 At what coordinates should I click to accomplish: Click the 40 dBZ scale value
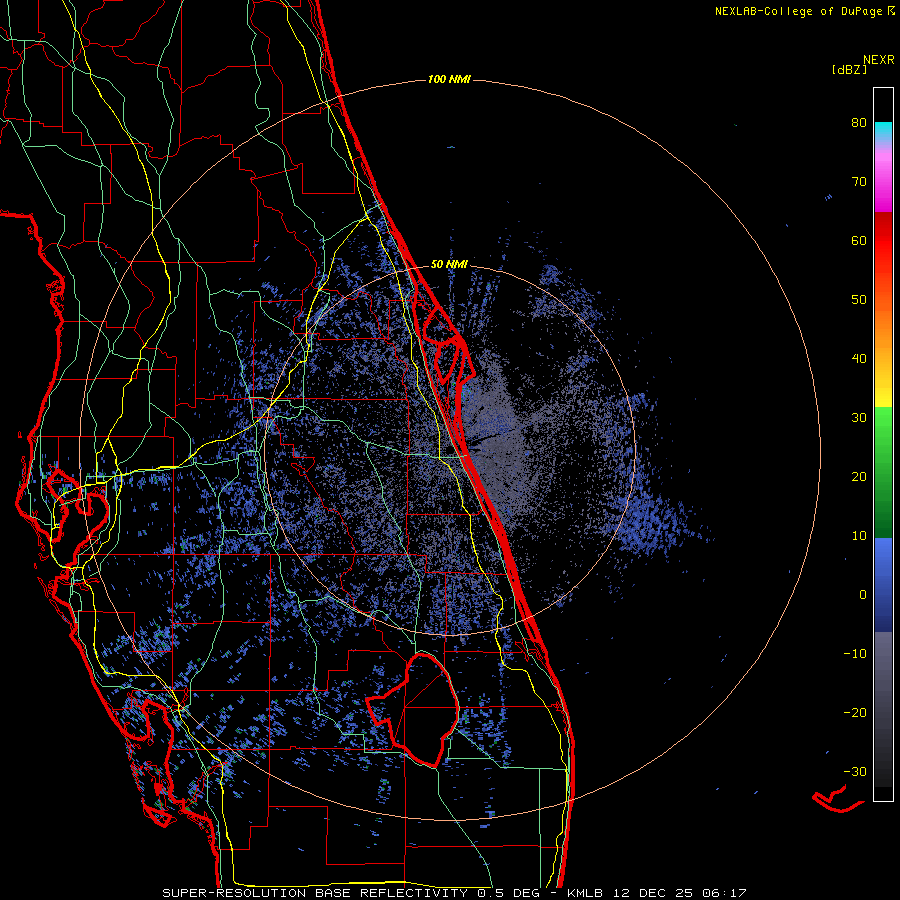(x=859, y=359)
